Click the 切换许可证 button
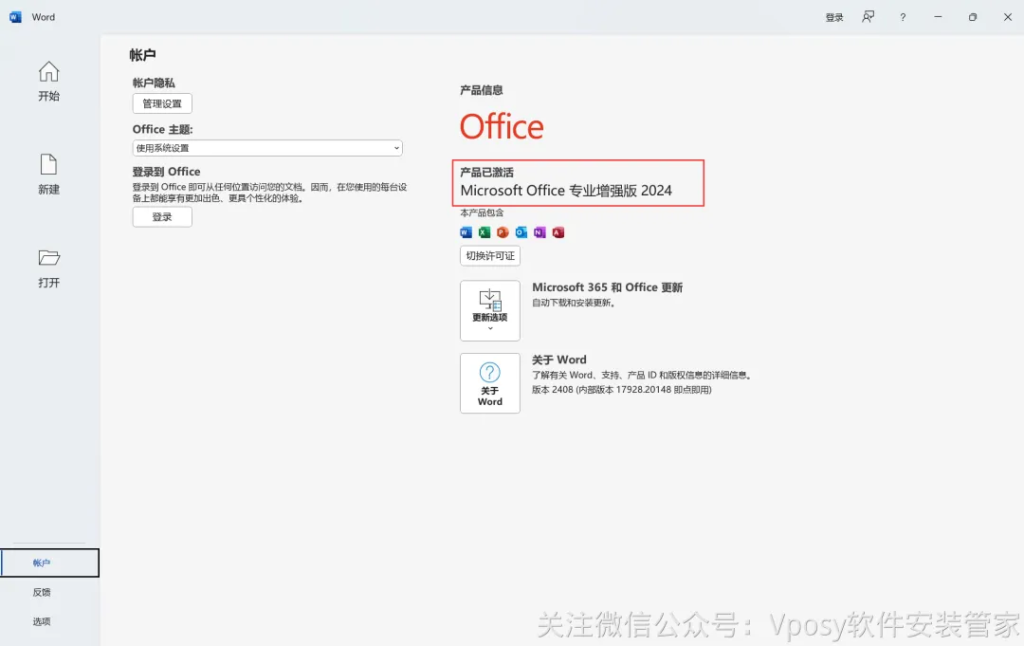 (x=490, y=256)
